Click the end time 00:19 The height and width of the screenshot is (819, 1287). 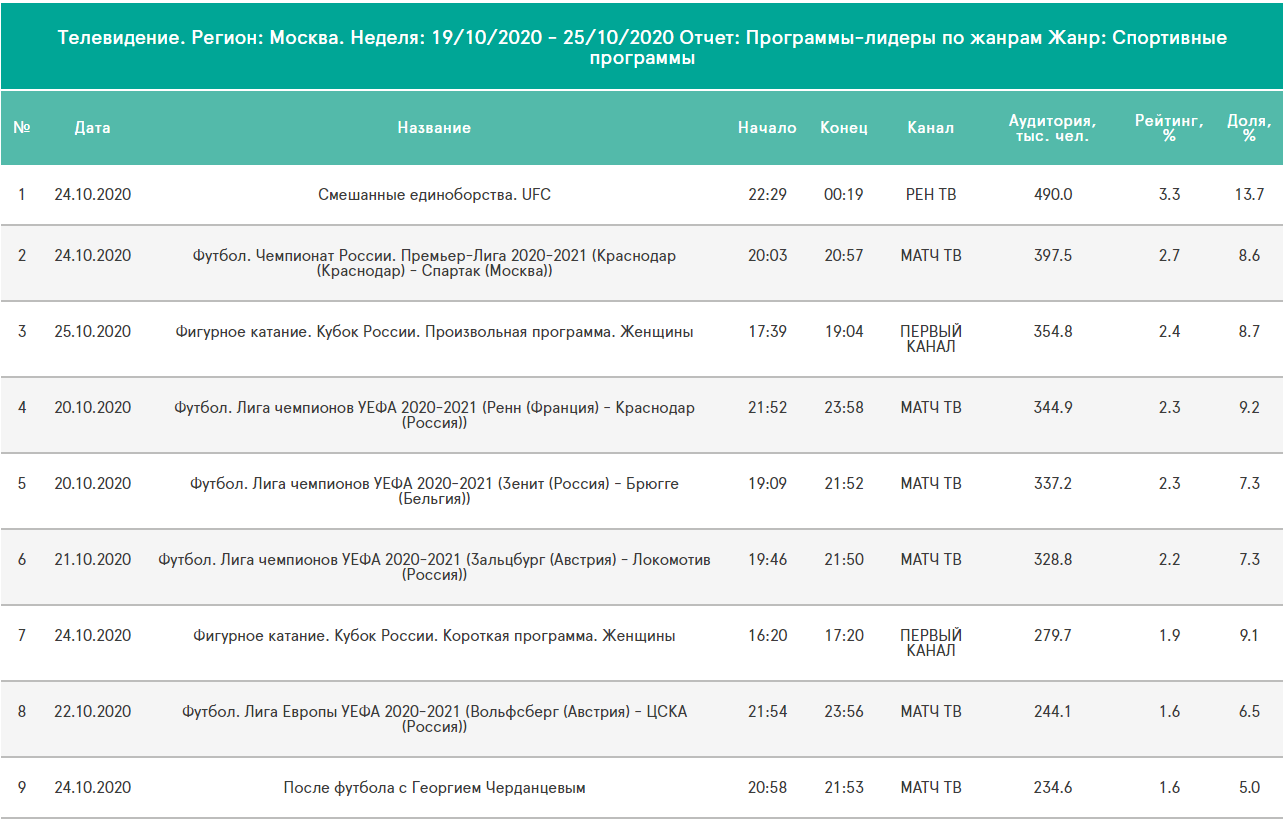844,195
